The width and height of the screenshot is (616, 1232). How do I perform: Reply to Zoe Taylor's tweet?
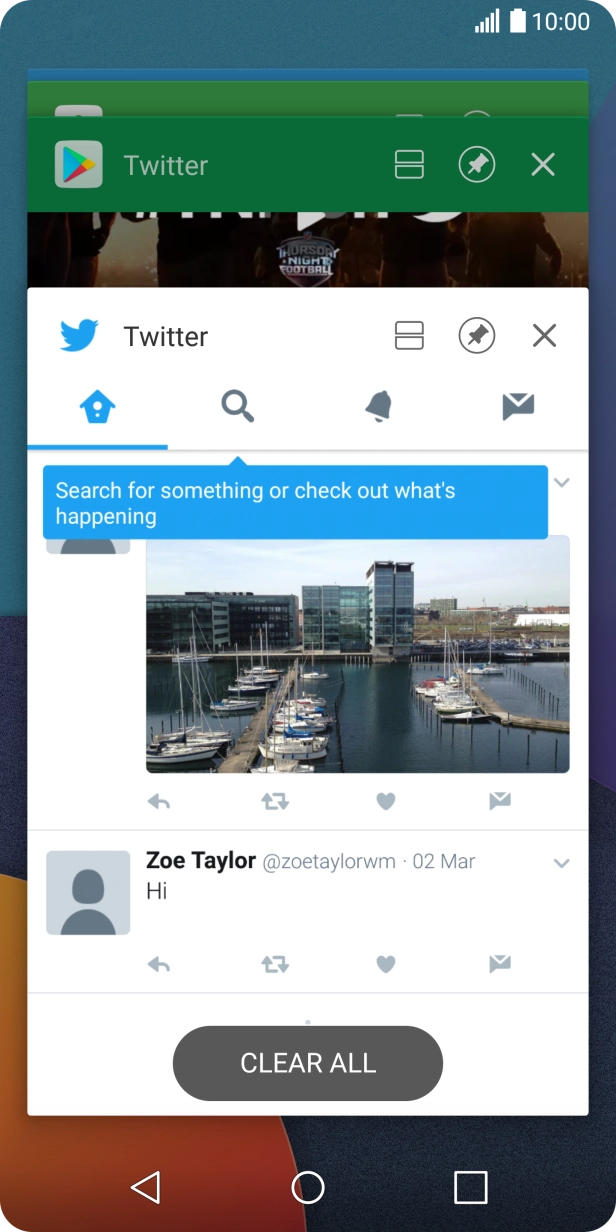158,964
